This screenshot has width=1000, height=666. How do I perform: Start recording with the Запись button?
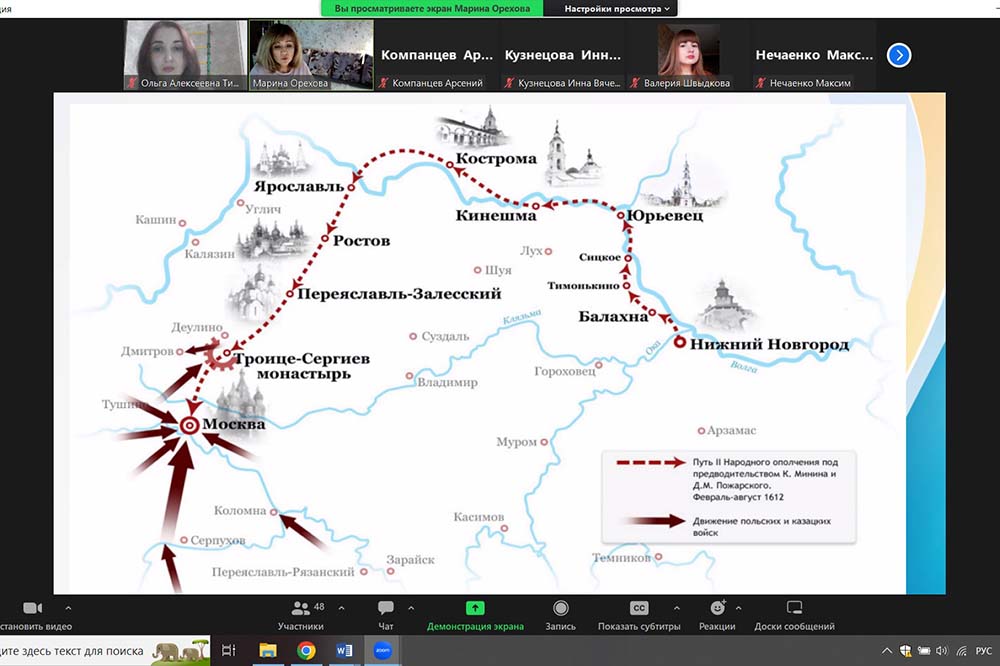click(560, 608)
